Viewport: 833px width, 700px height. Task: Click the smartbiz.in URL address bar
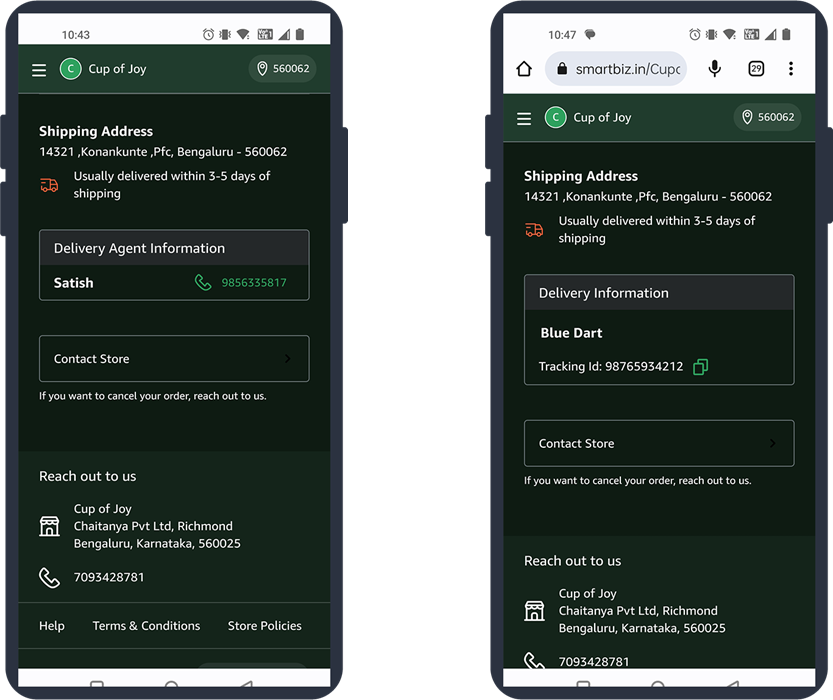click(x=617, y=69)
